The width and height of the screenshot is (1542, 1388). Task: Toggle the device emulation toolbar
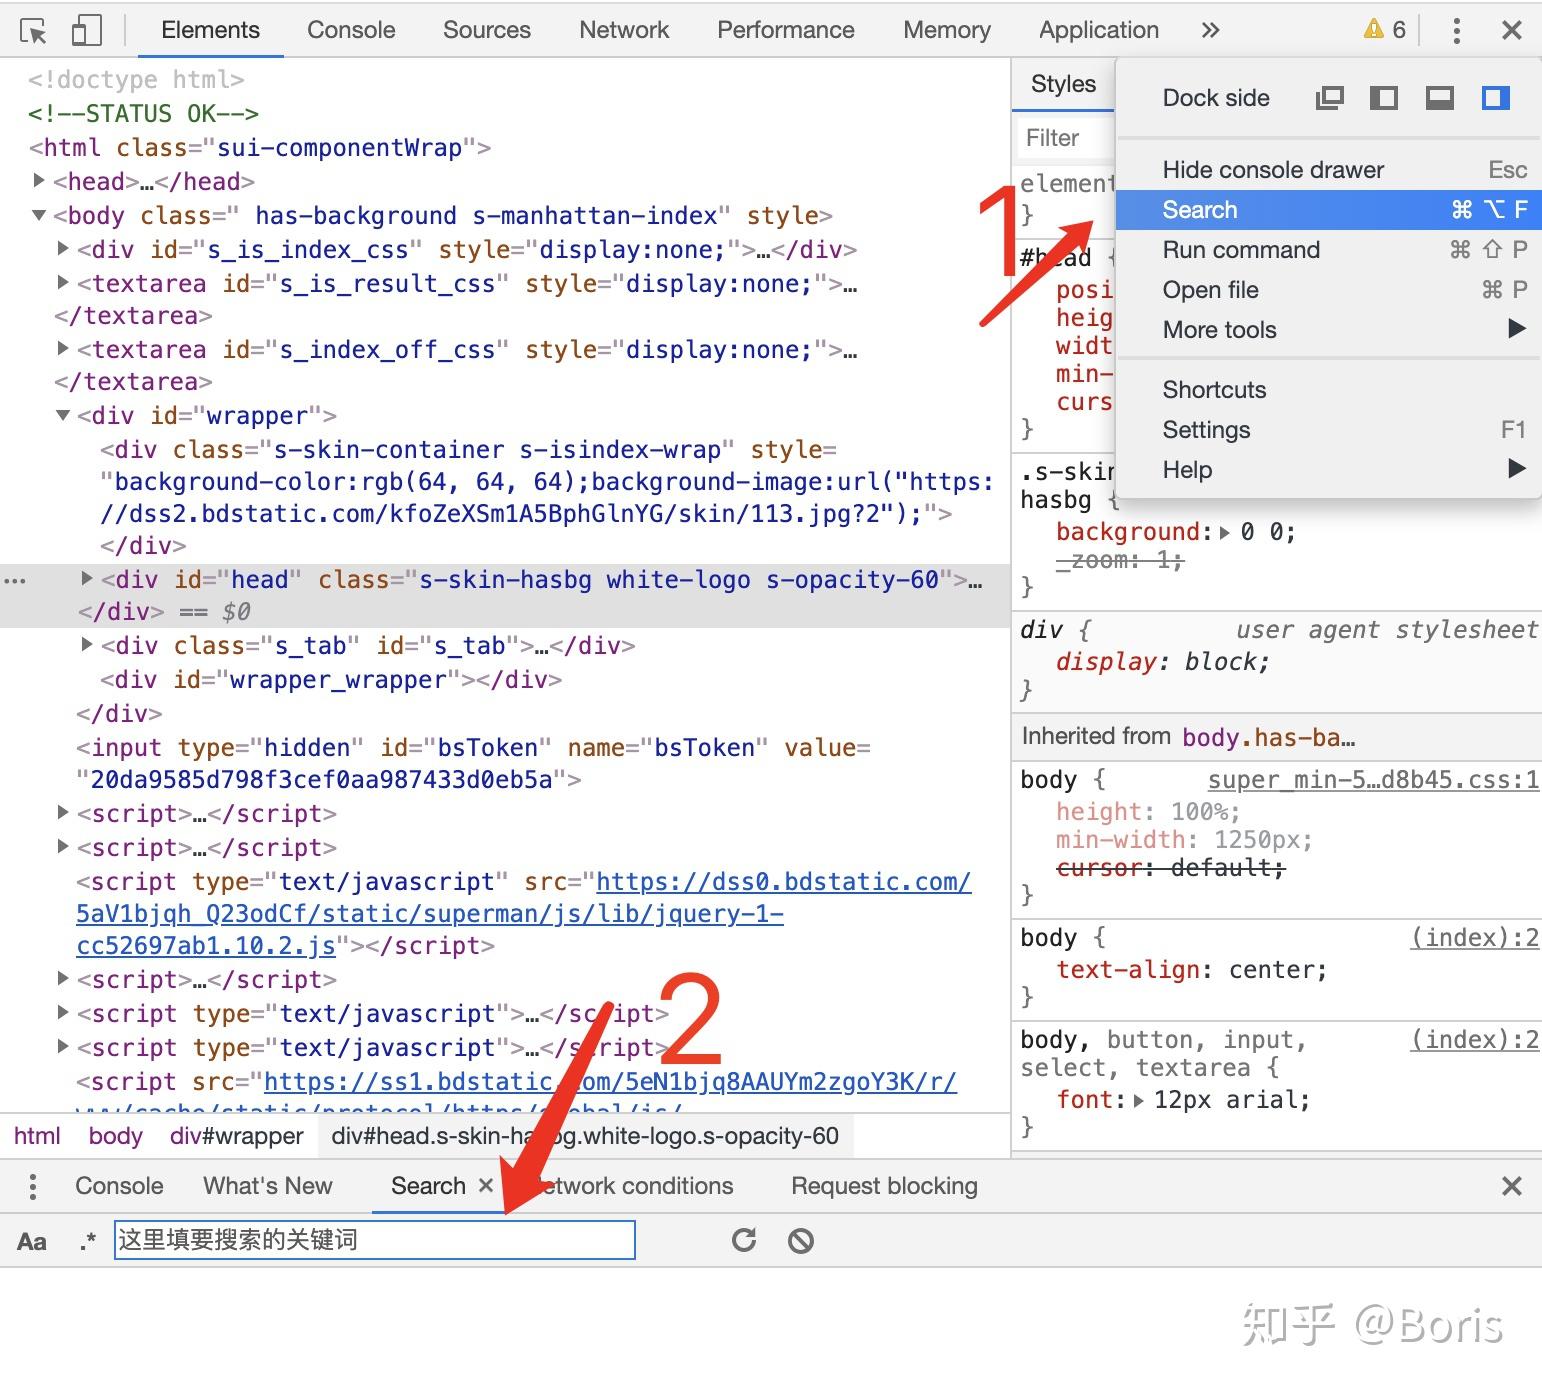[86, 30]
